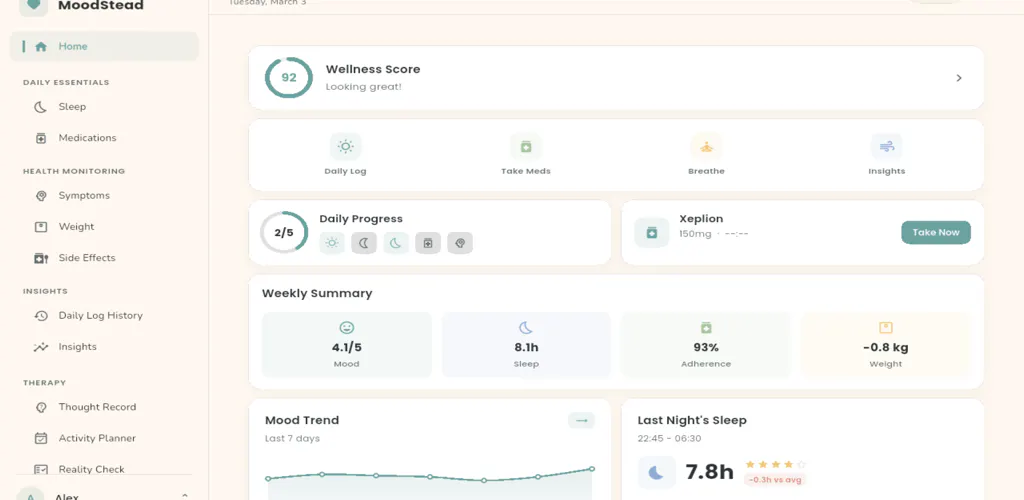Expand Wellness Score details chevron
1024x500 pixels.
[x=959, y=78]
